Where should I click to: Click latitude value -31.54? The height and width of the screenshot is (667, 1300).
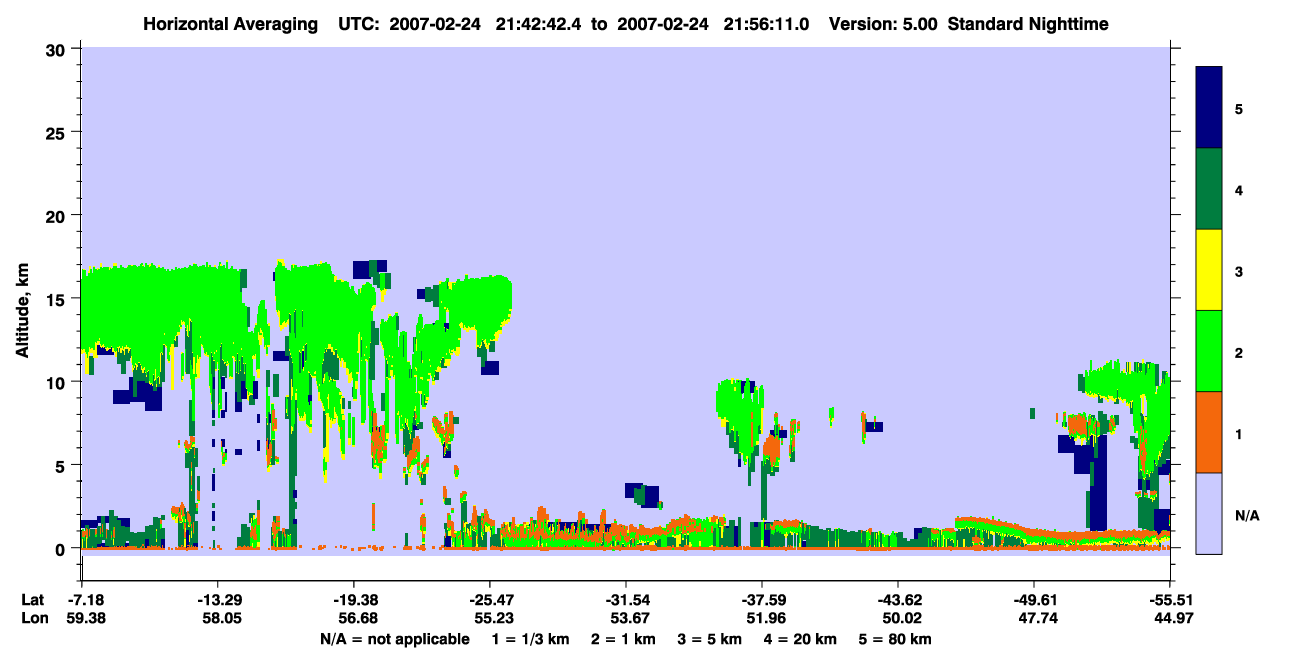pyautogui.click(x=625, y=600)
